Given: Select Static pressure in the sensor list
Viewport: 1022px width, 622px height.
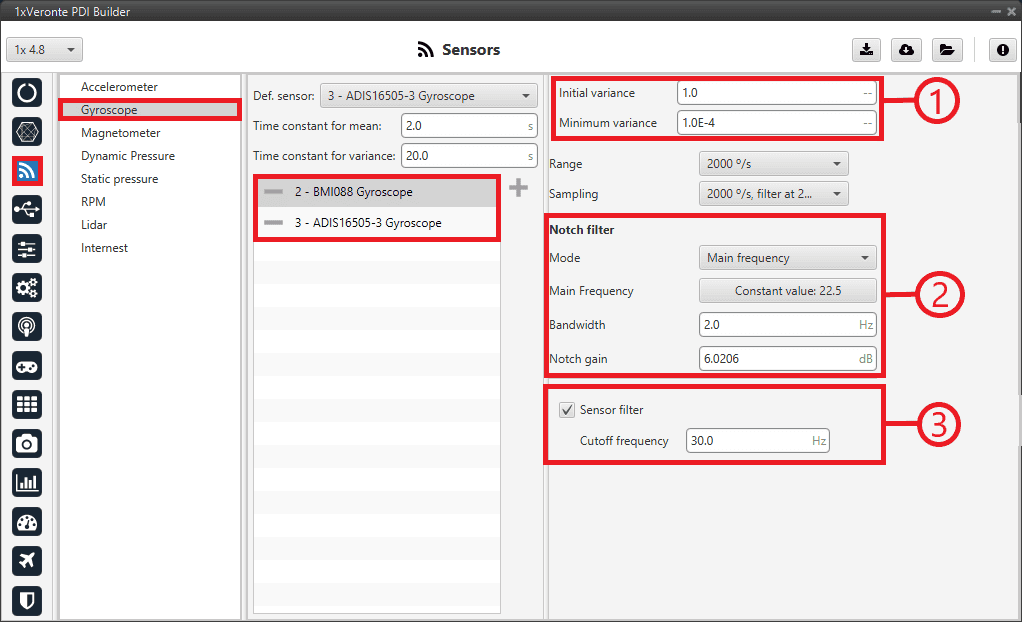Looking at the screenshot, I should pyautogui.click(x=119, y=179).
